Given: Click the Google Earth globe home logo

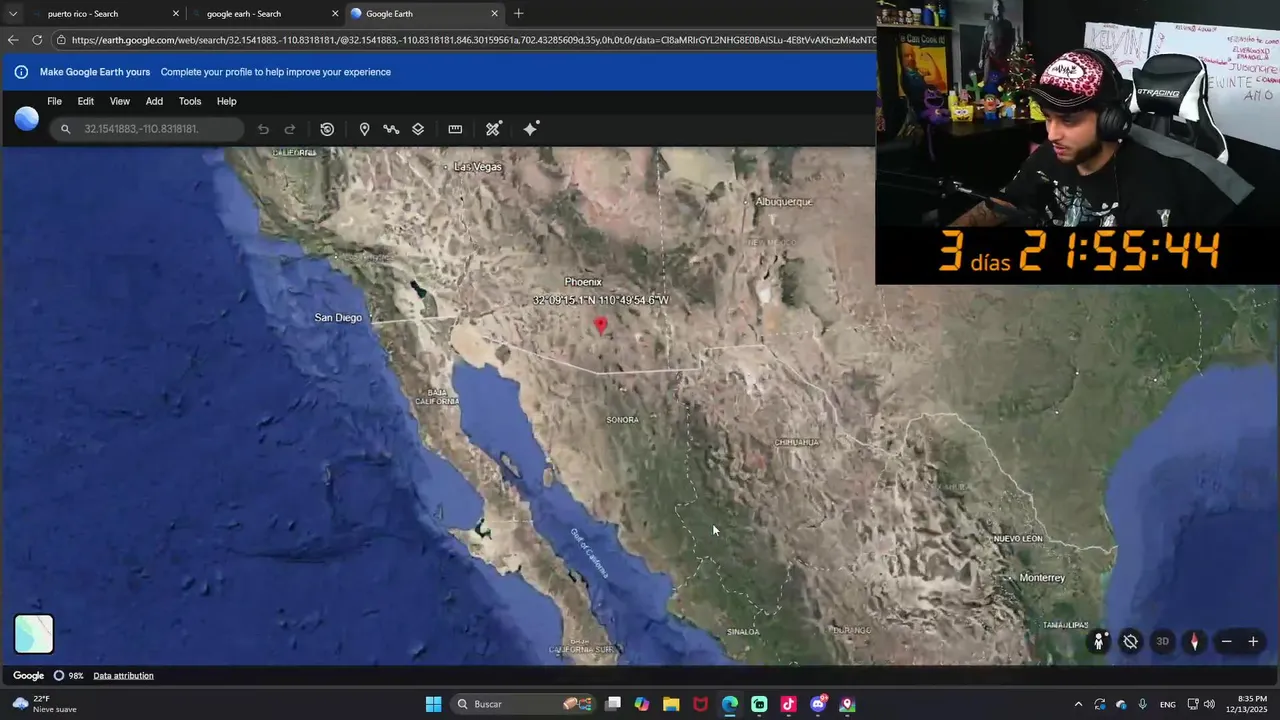Looking at the screenshot, I should click(27, 119).
